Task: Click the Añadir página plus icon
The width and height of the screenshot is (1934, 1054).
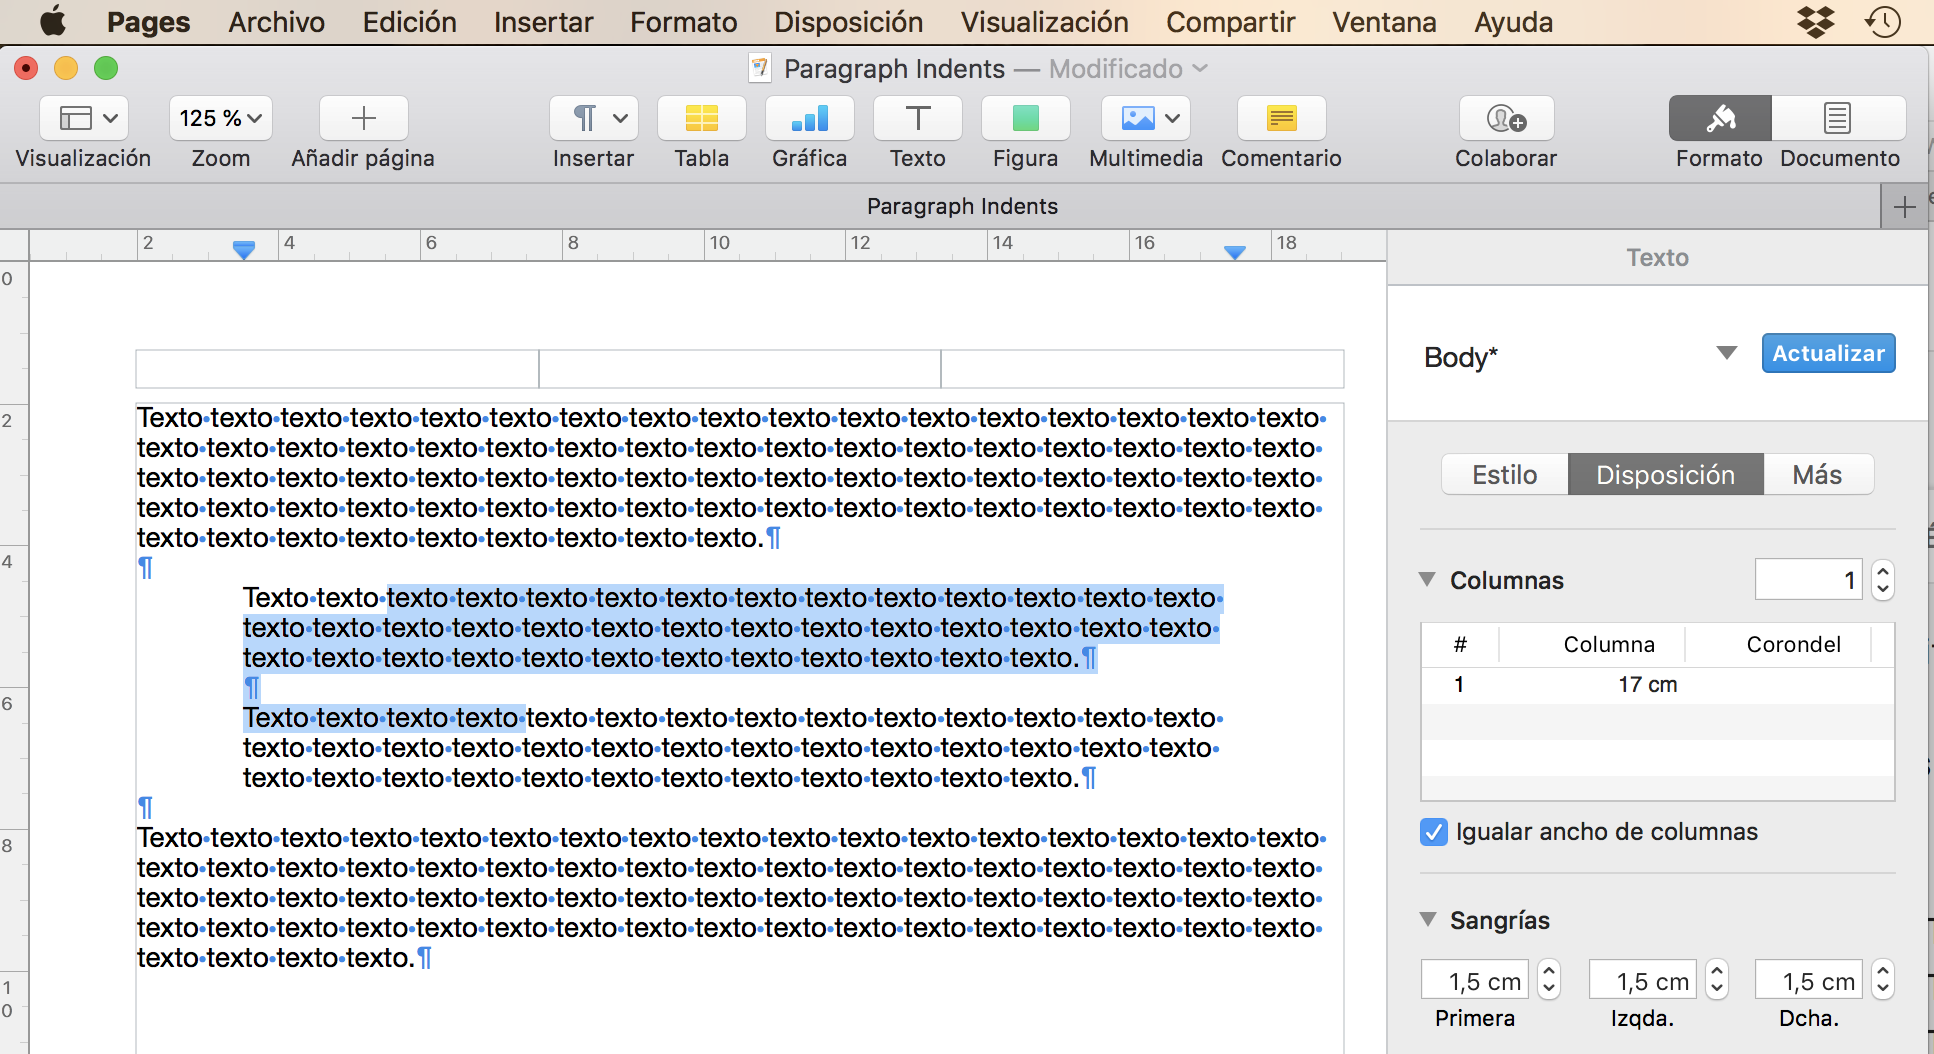Action: 363,119
